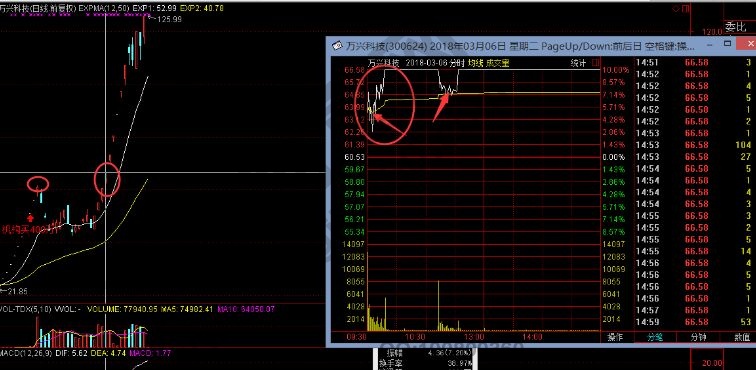Toggle the 成交量 volume label
Image resolution: width=756 pixels, height=370 pixels.
[497, 63]
